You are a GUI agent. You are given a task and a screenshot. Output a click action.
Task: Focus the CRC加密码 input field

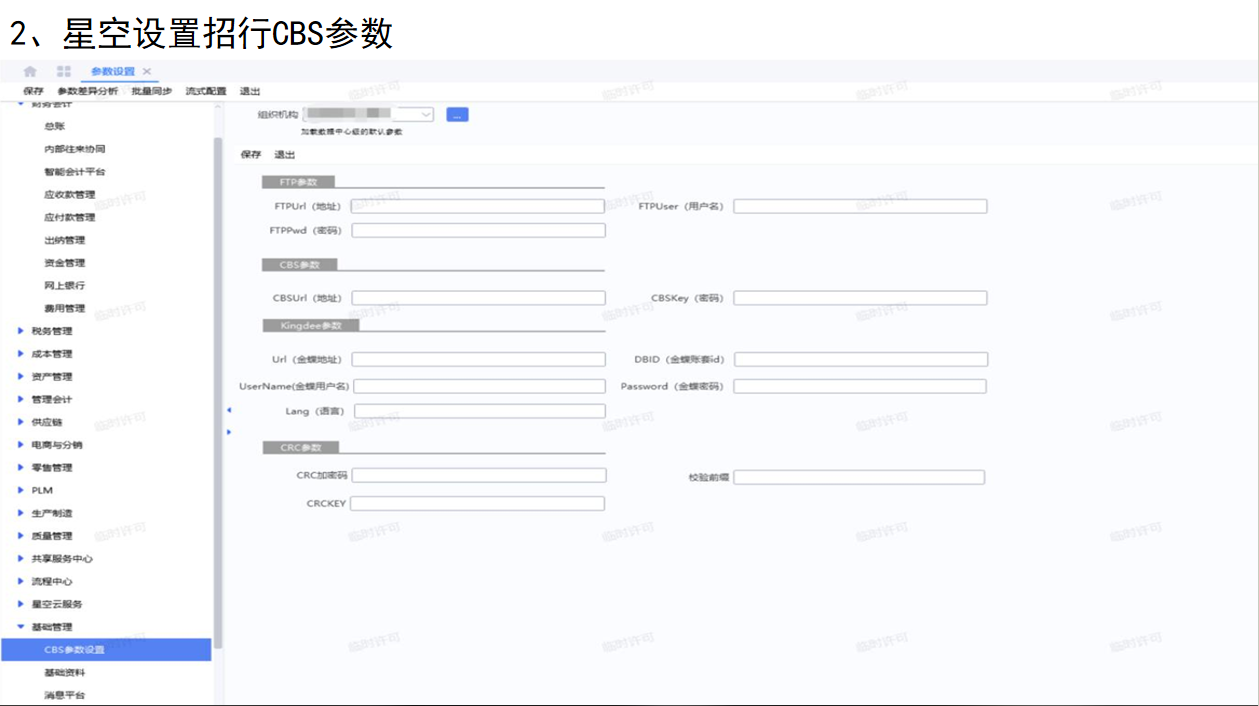pos(478,475)
